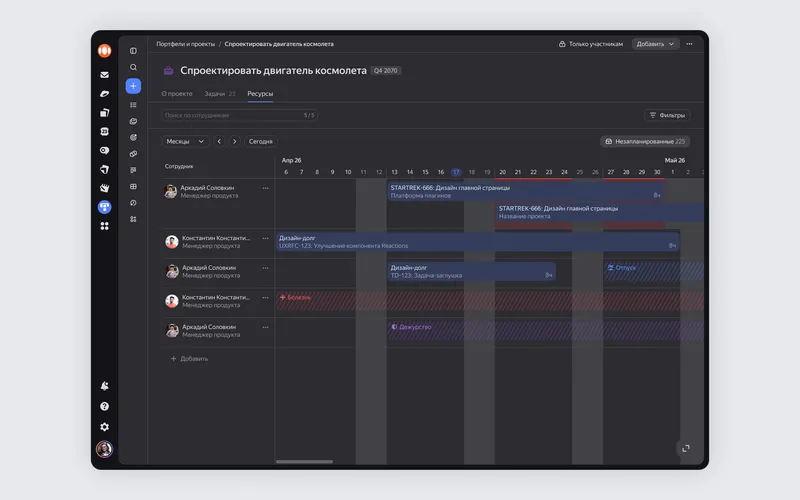Click the help question mark icon

[105, 406]
